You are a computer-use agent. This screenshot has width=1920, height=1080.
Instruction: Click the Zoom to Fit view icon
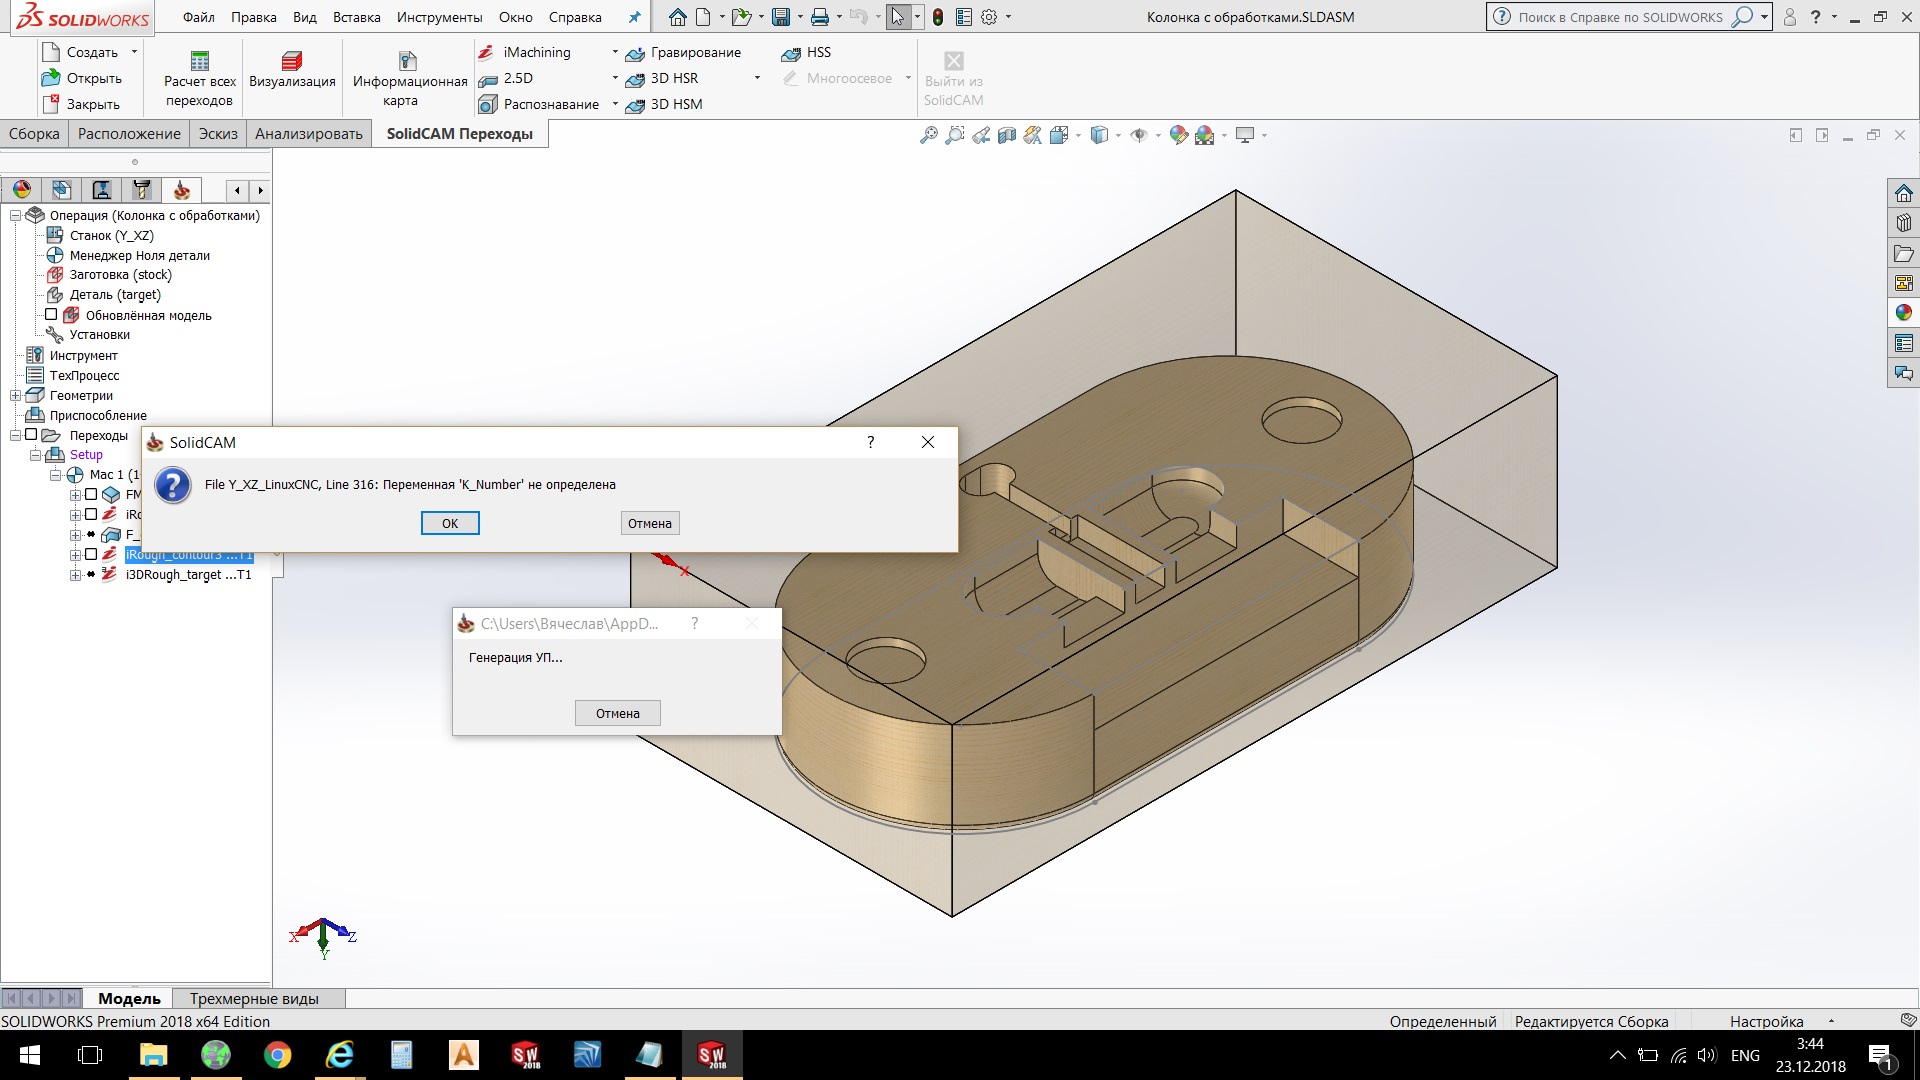[x=929, y=135]
